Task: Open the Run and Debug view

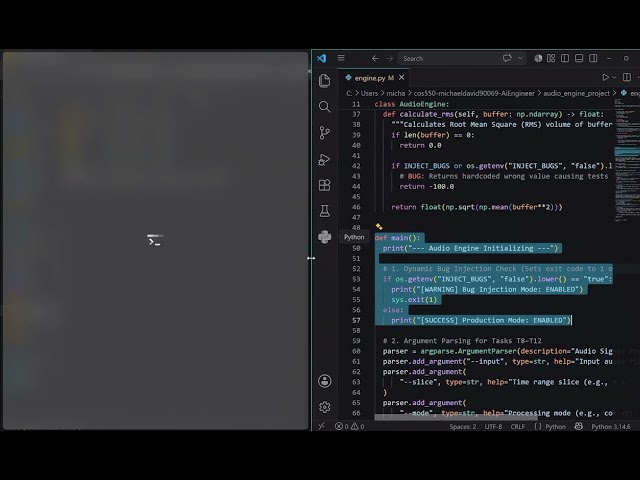Action: click(x=324, y=159)
